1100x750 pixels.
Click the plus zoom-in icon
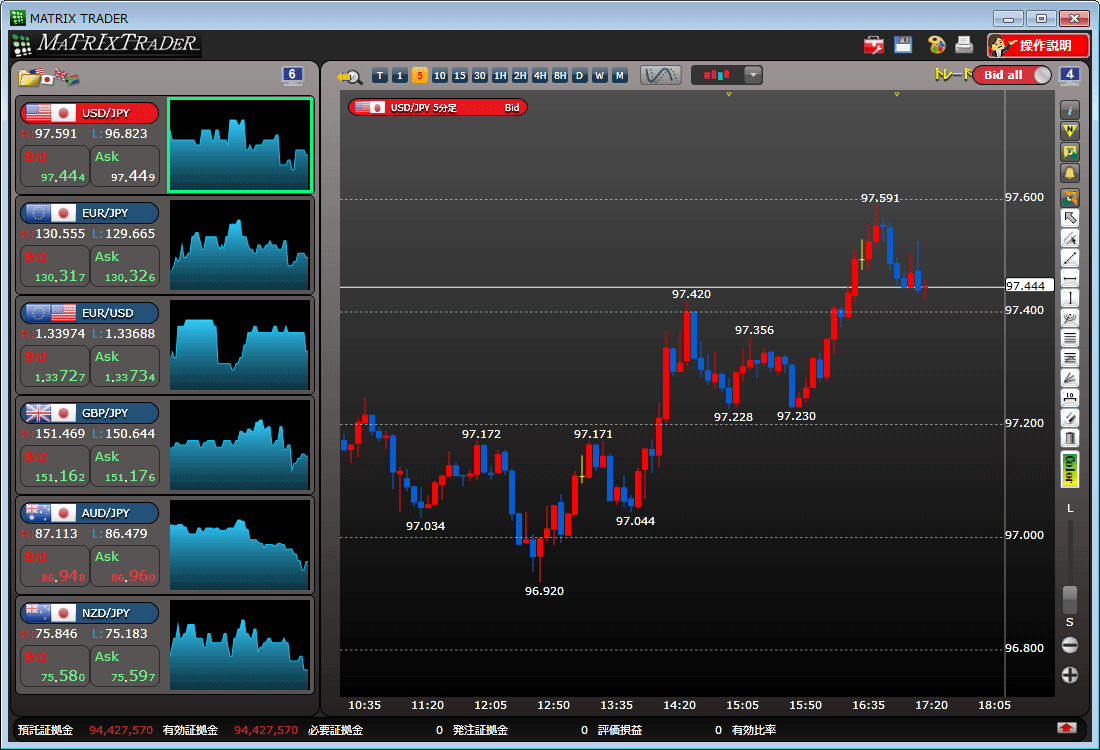[1069, 675]
